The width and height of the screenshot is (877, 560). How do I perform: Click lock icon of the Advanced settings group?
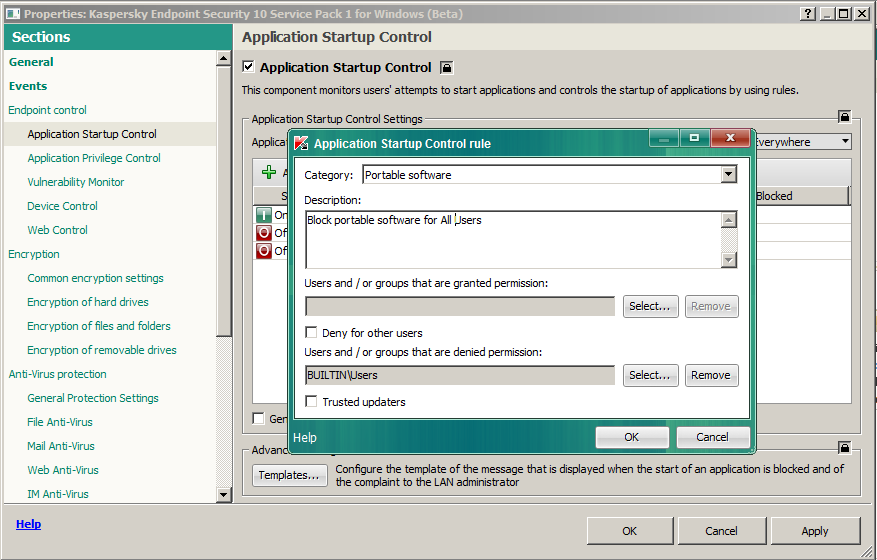coord(844,448)
